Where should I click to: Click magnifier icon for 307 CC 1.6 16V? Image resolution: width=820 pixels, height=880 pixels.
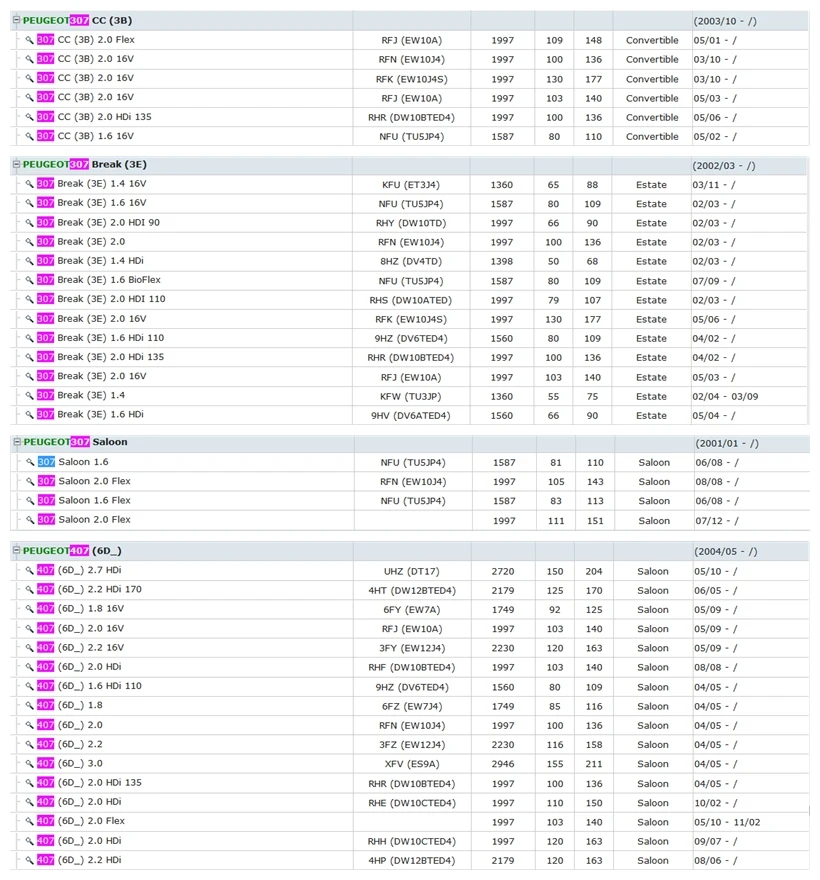[x=29, y=136]
